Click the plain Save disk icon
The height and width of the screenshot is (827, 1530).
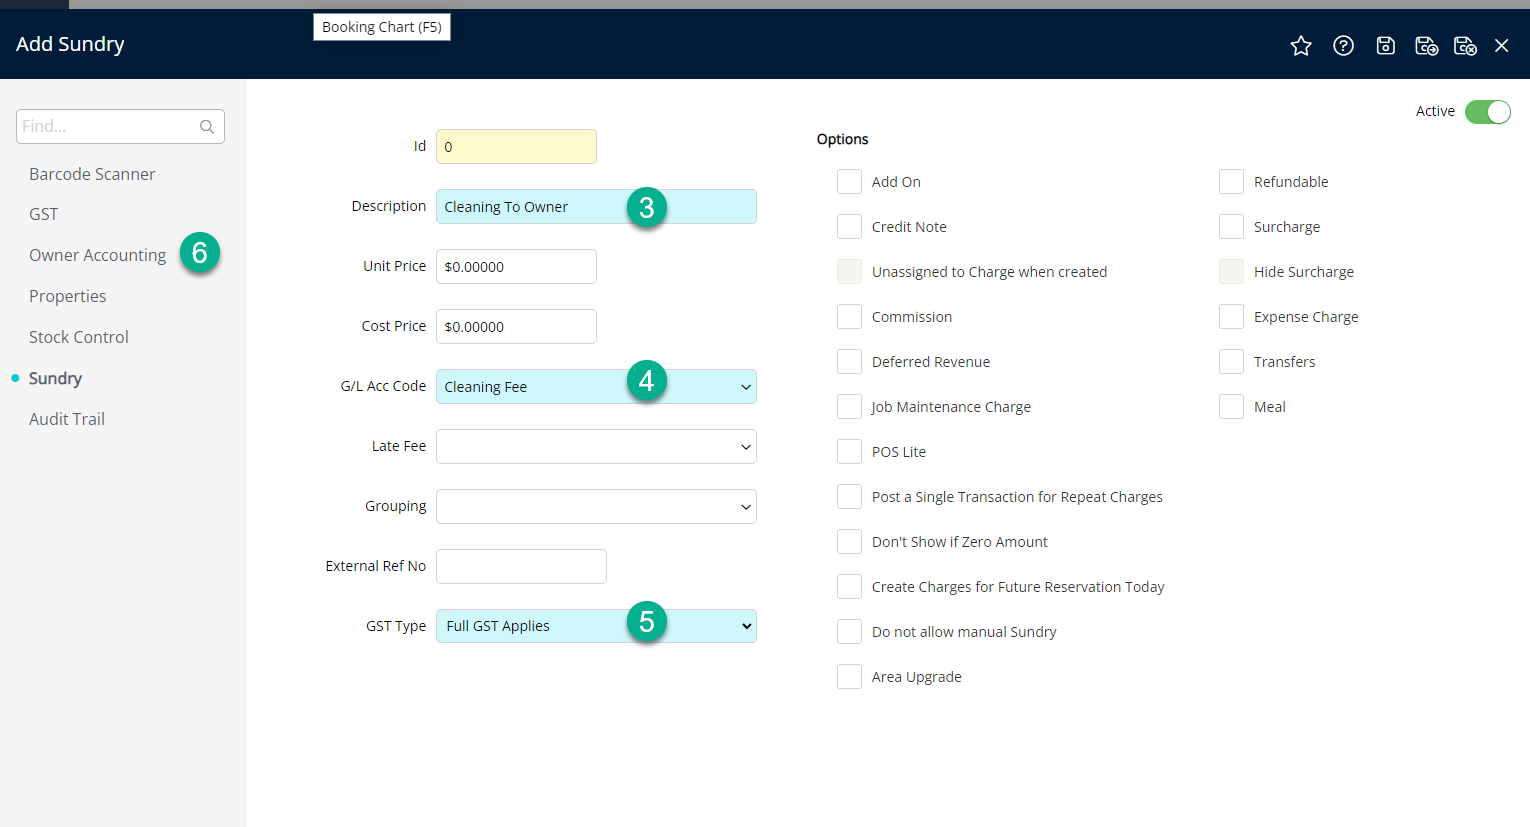(x=1385, y=46)
